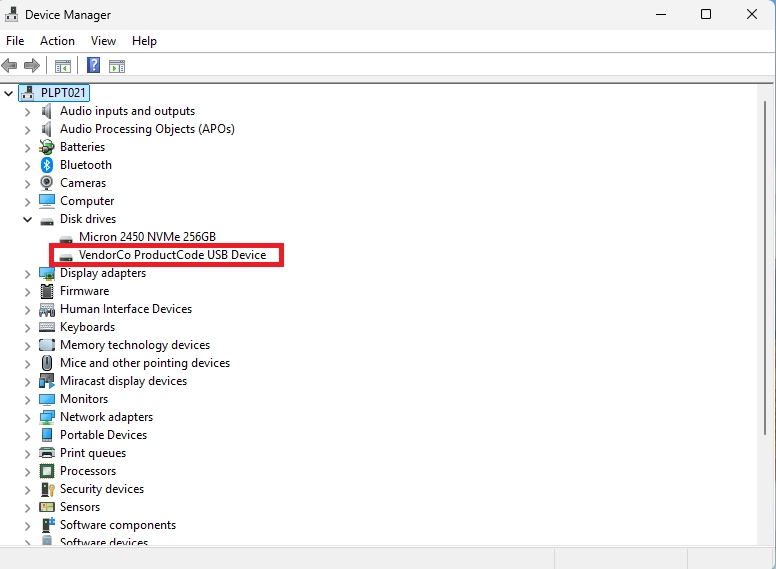
Task: Click the Disk drives category icon
Action: [47, 221]
